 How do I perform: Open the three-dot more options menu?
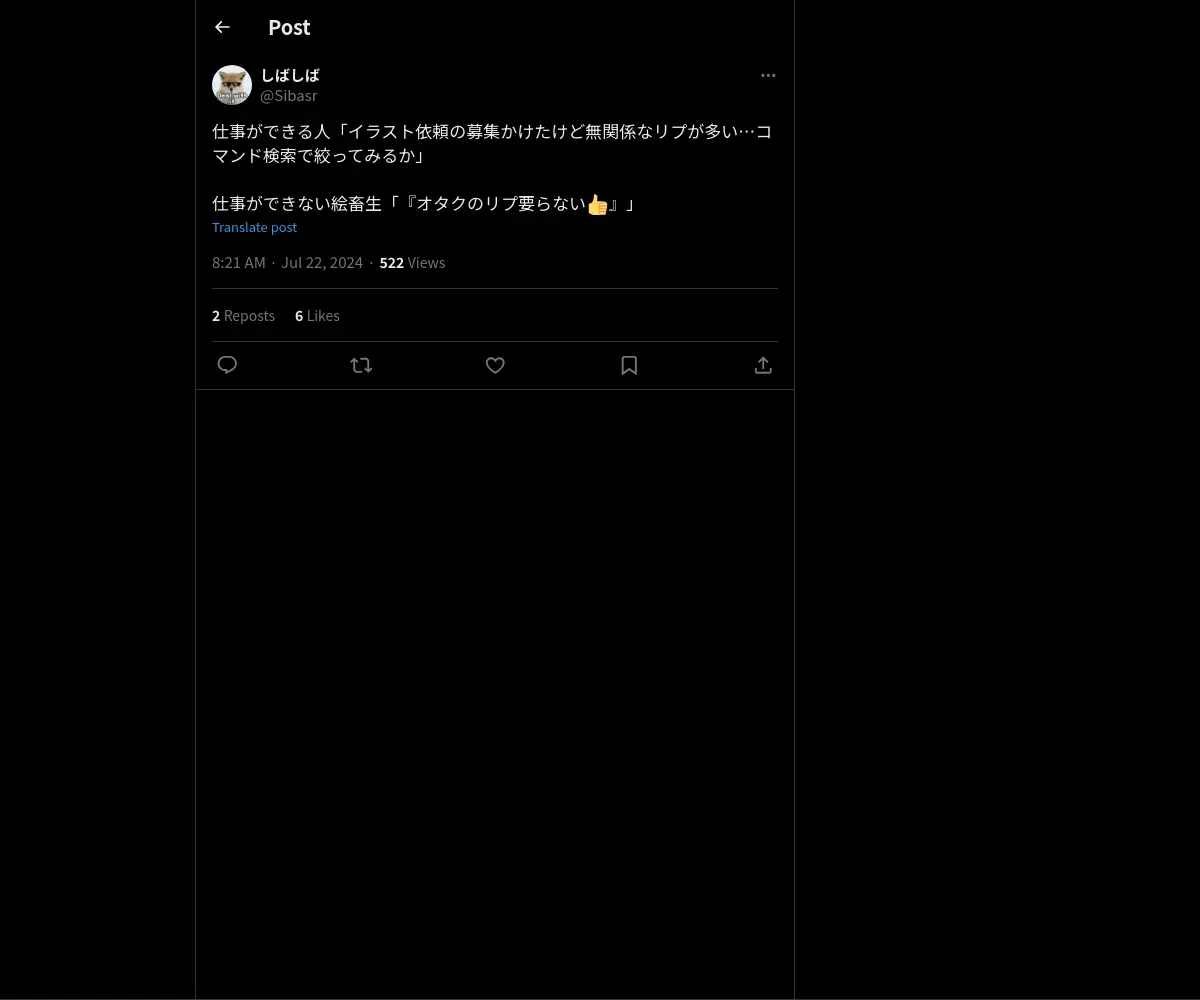click(x=768, y=75)
